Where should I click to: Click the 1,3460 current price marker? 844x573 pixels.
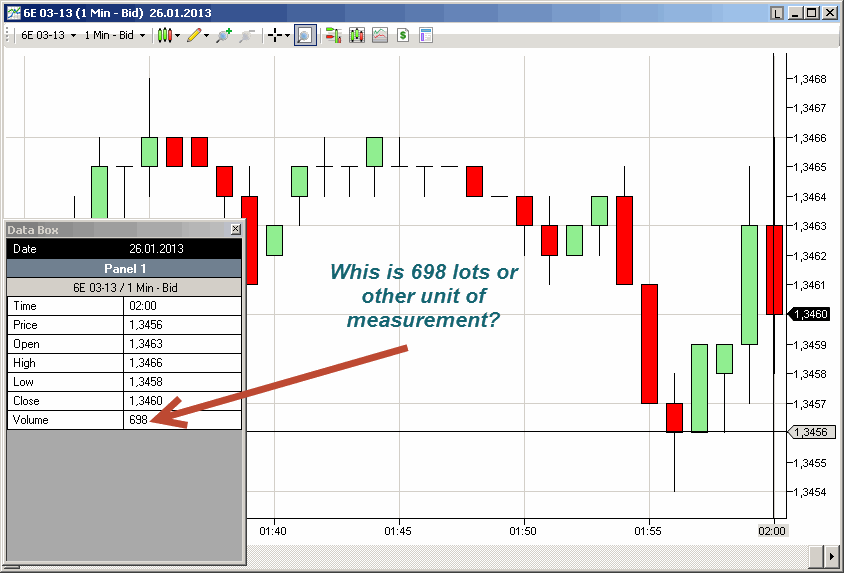(811, 314)
